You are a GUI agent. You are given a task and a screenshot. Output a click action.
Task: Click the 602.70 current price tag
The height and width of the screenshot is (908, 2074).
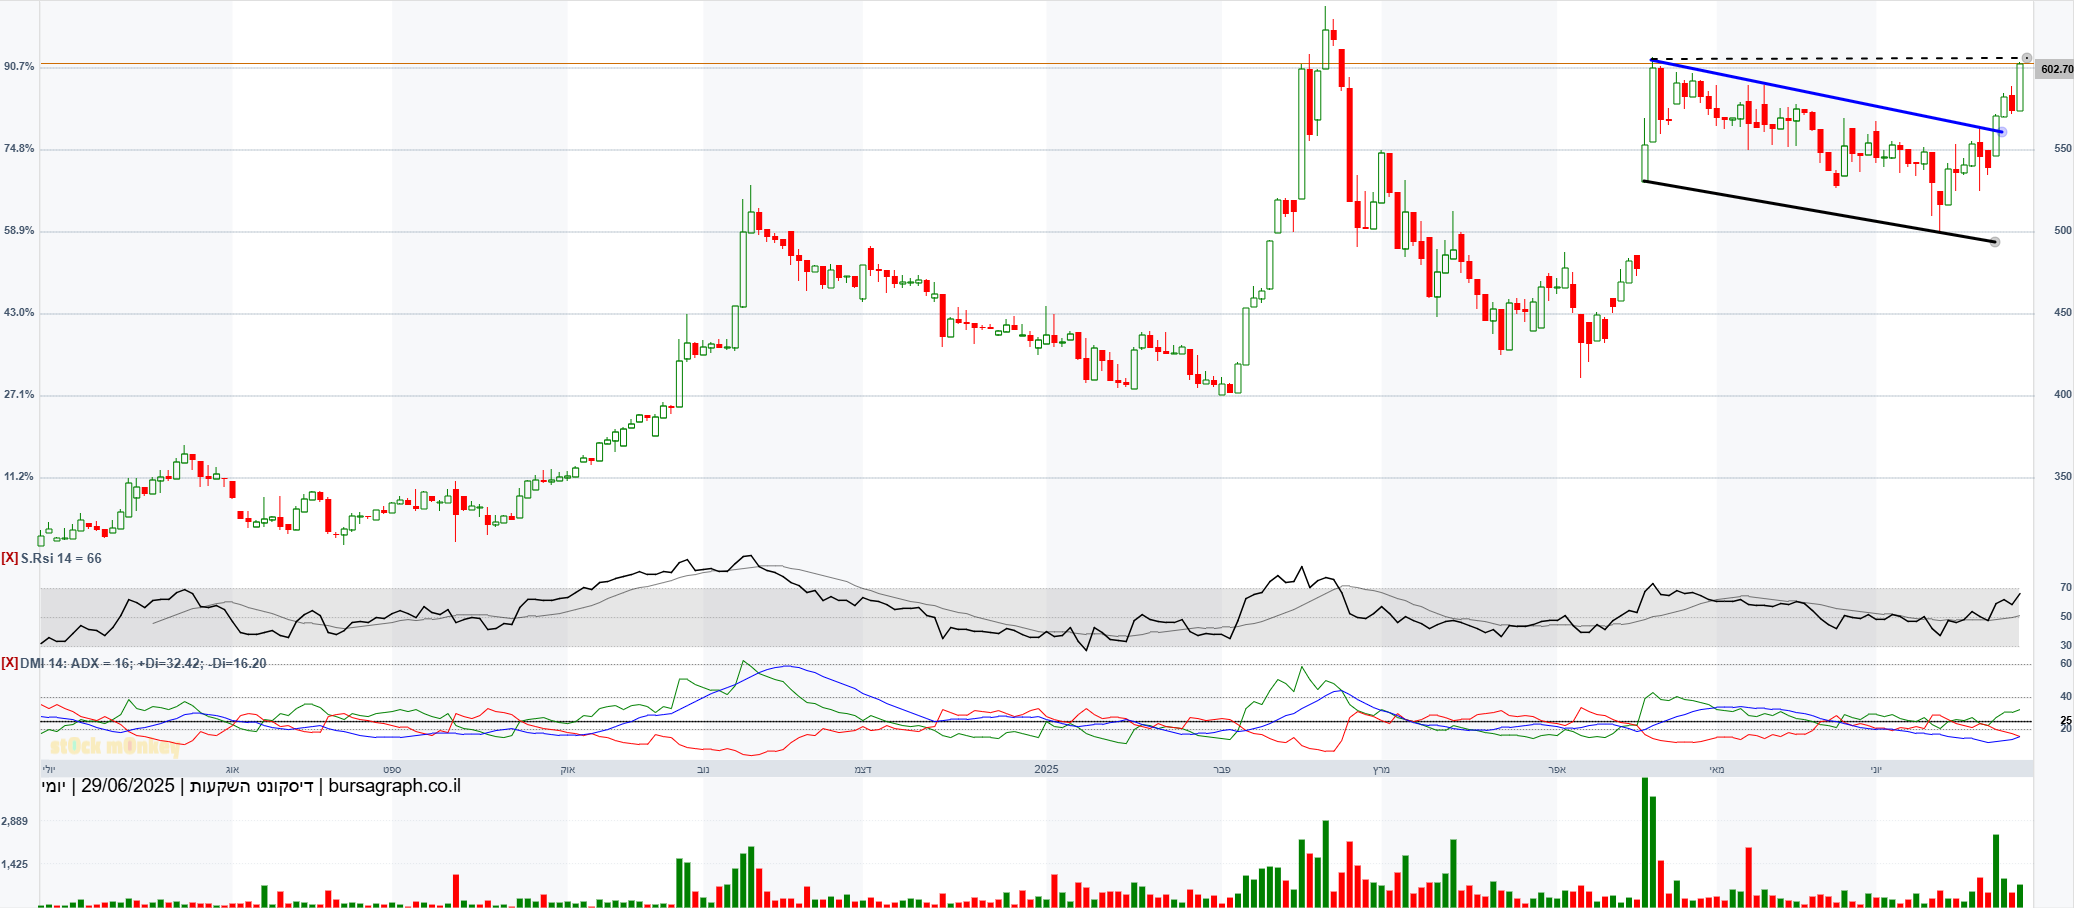point(2056,69)
